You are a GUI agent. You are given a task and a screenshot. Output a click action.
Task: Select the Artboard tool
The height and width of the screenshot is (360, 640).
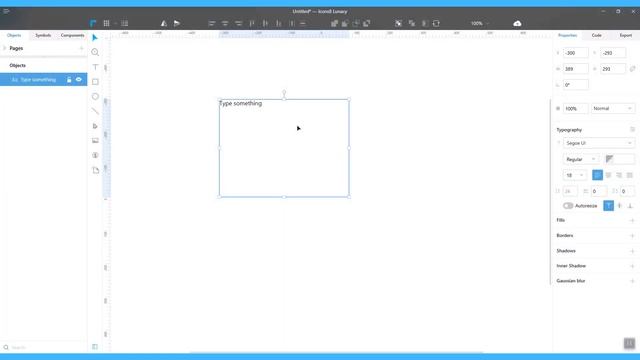(95, 170)
